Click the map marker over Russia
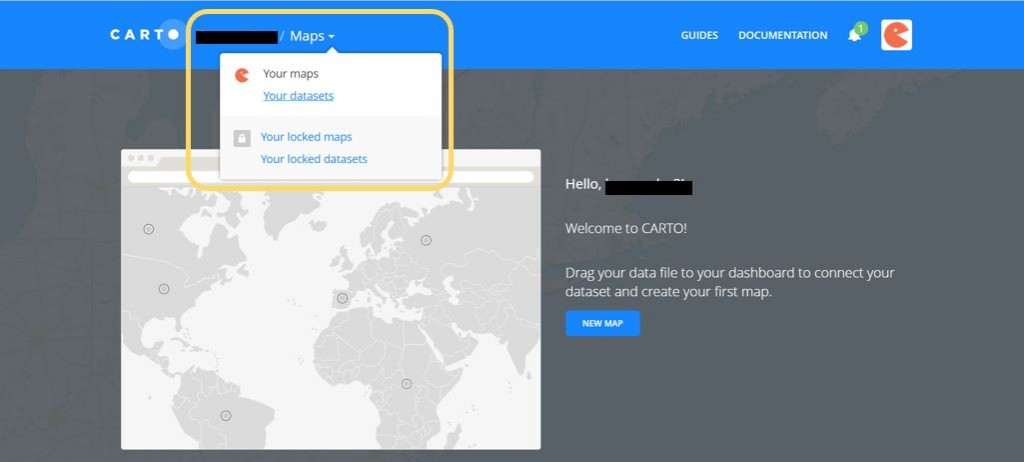 (x=426, y=240)
